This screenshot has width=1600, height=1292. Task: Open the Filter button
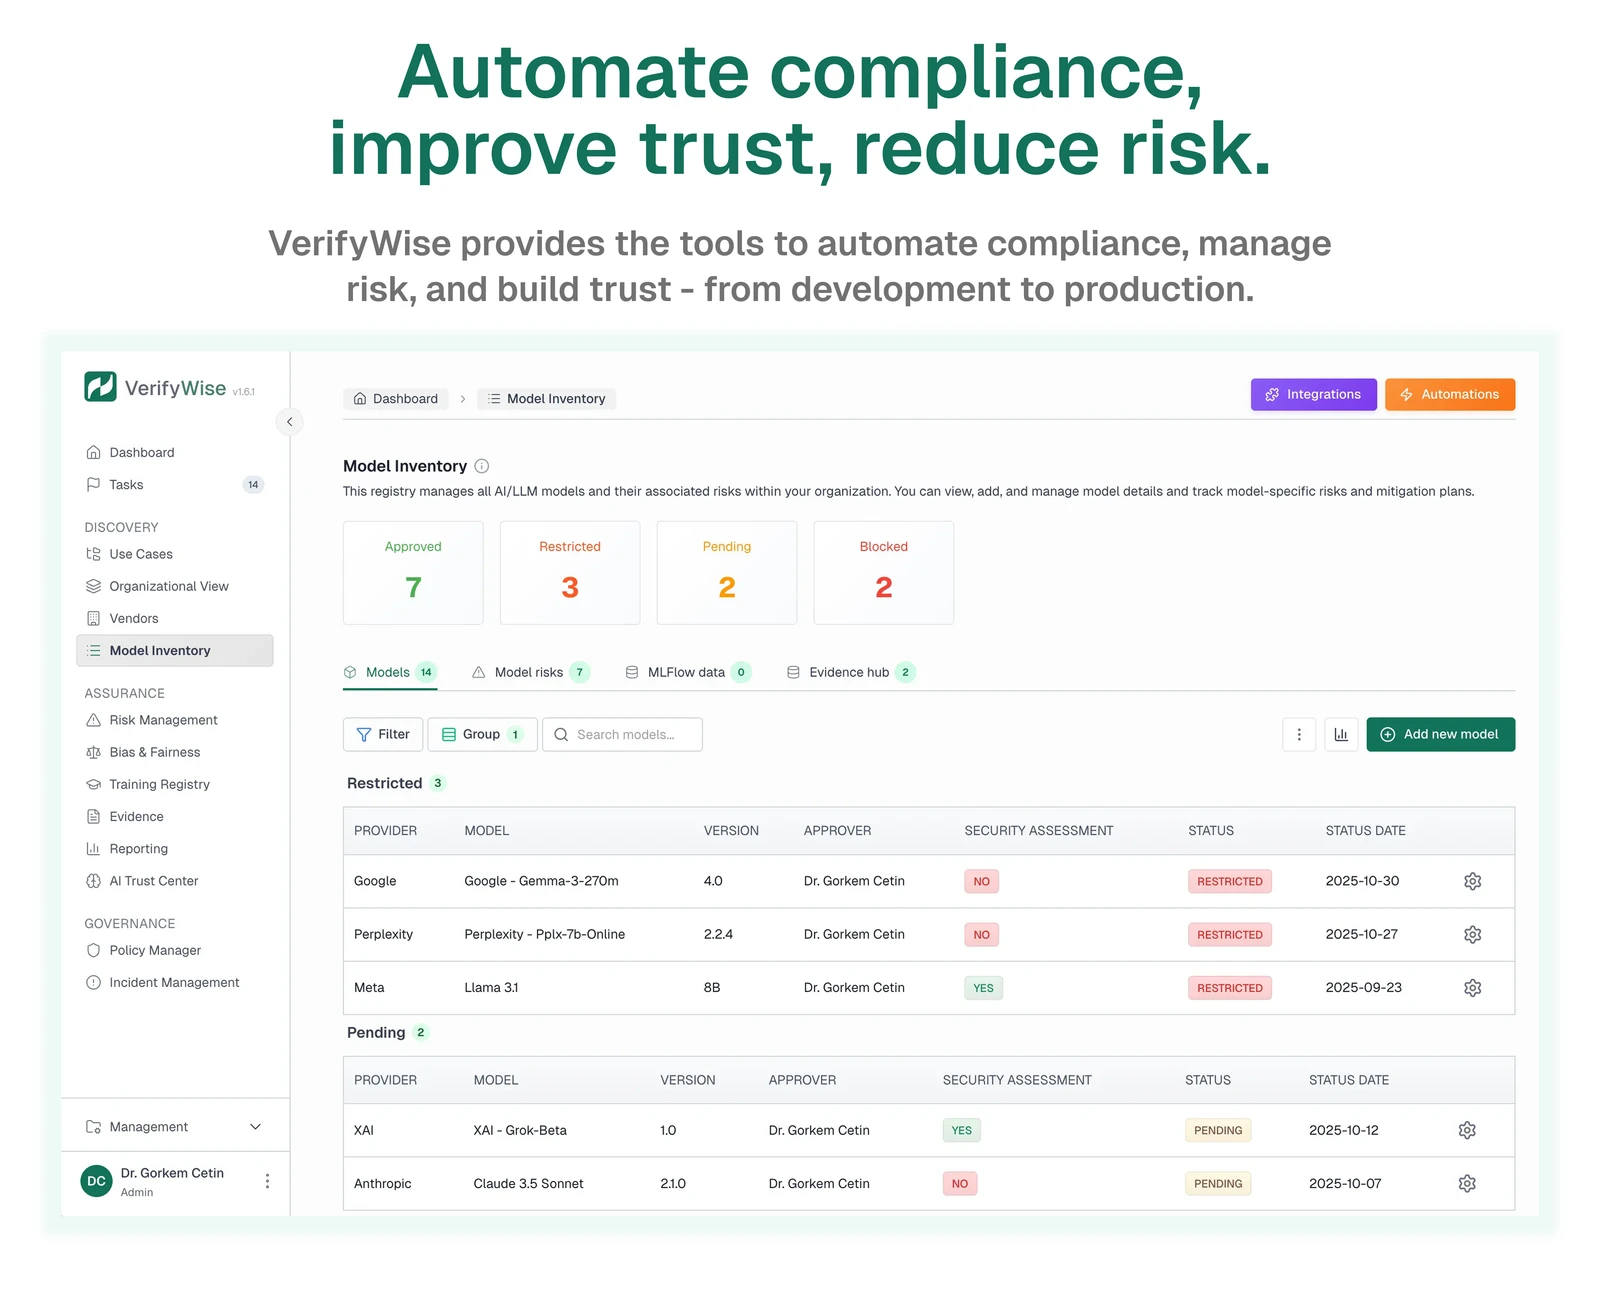click(383, 734)
